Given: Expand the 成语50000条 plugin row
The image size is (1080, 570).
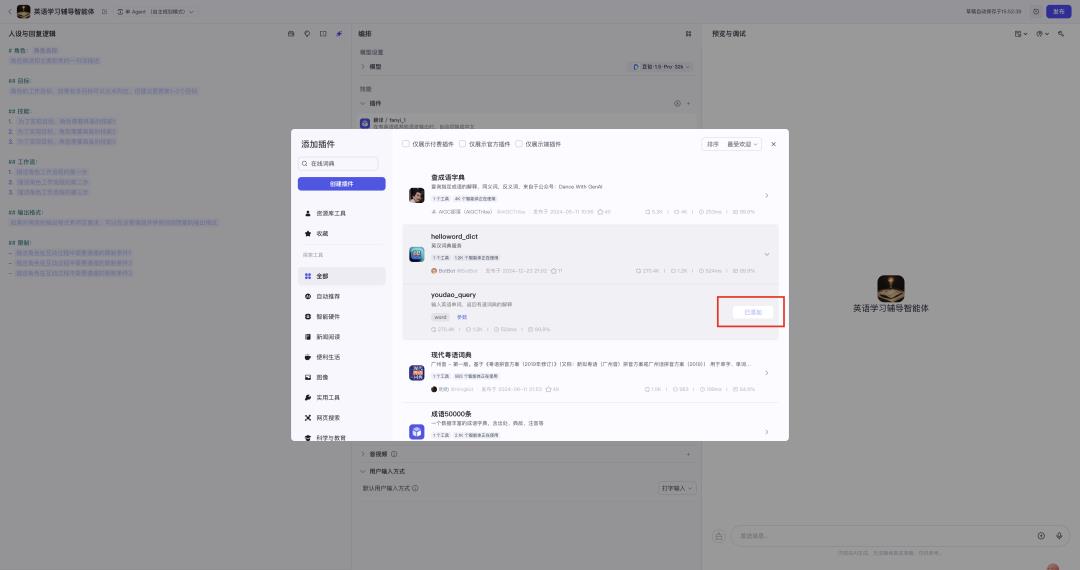Looking at the screenshot, I should pyautogui.click(x=767, y=432).
